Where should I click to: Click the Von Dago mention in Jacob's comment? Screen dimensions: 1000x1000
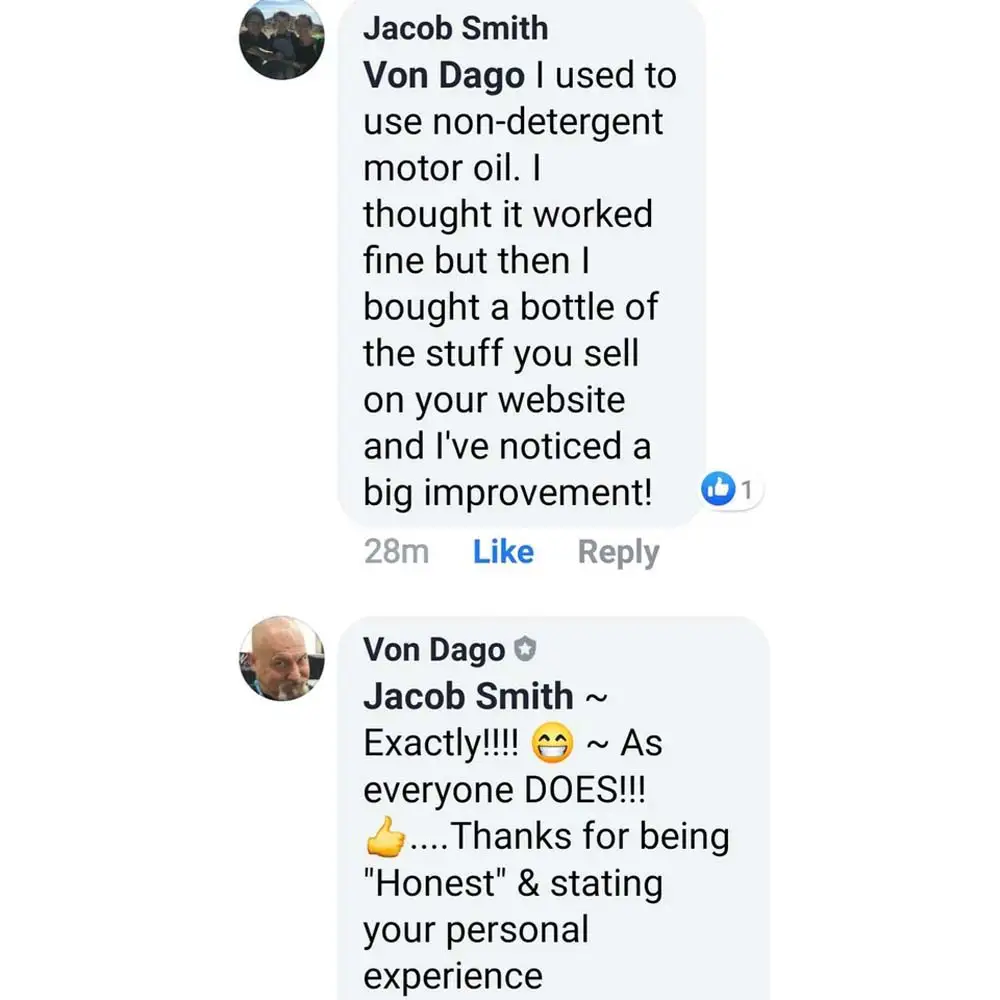pos(444,76)
